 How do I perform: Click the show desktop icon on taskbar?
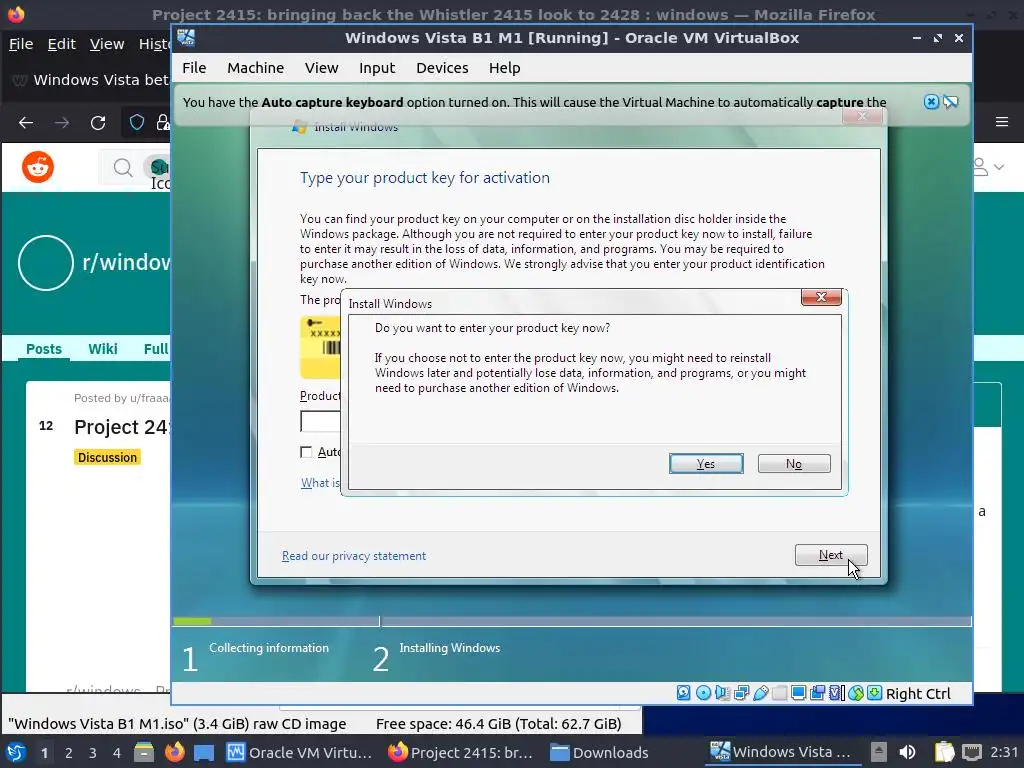click(x=204, y=752)
